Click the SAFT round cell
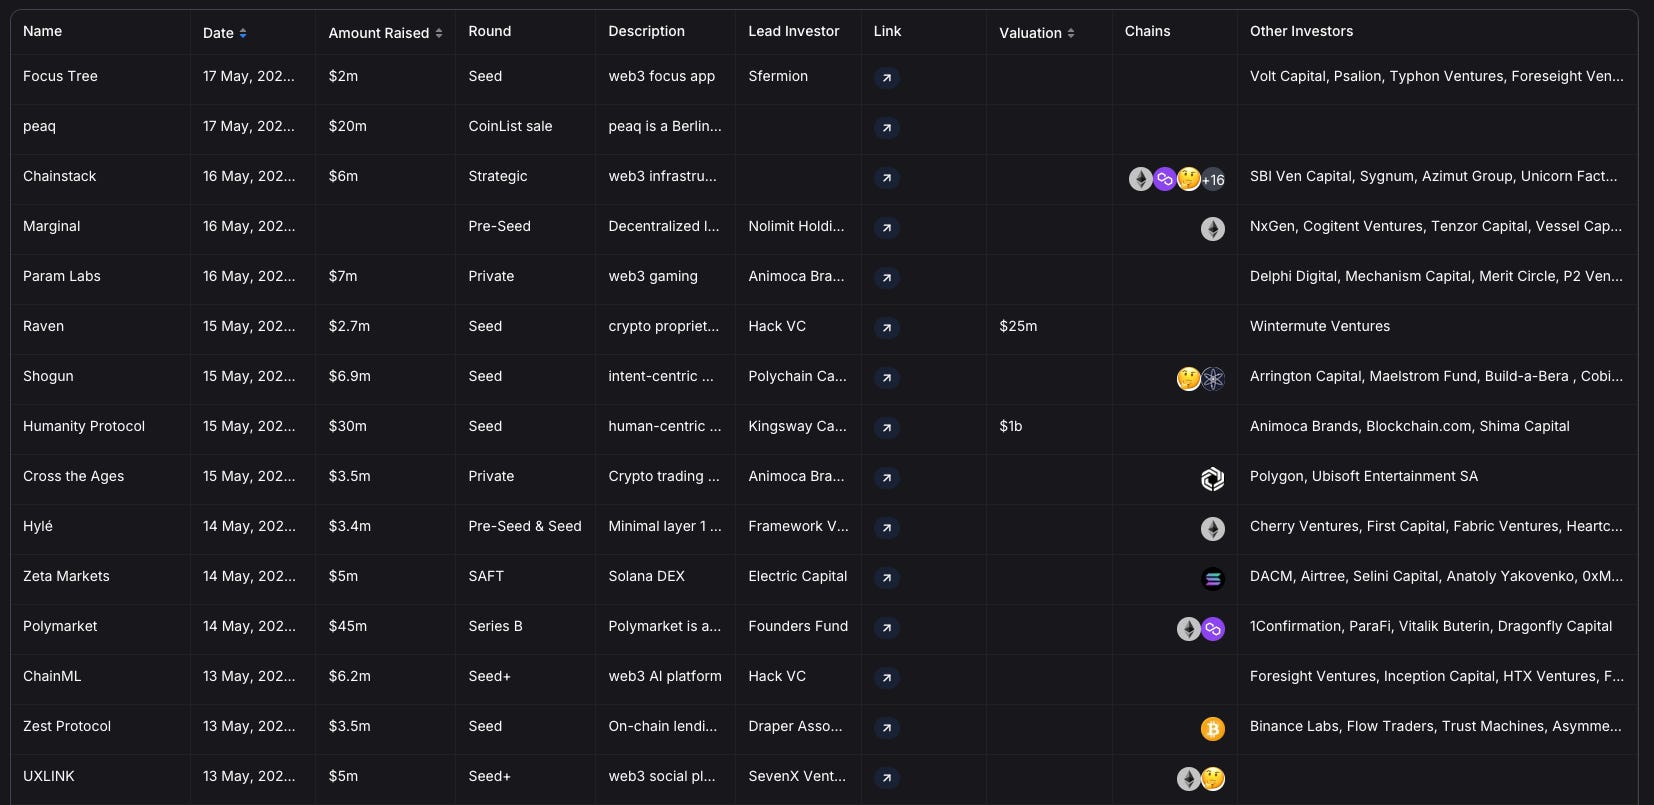The image size is (1654, 805). pyautogui.click(x=525, y=577)
